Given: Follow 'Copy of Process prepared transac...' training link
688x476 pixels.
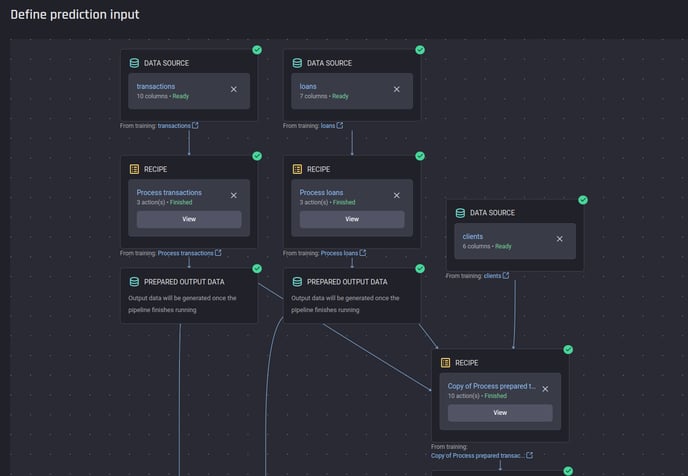Looking at the screenshot, I should pyautogui.click(x=477, y=455).
